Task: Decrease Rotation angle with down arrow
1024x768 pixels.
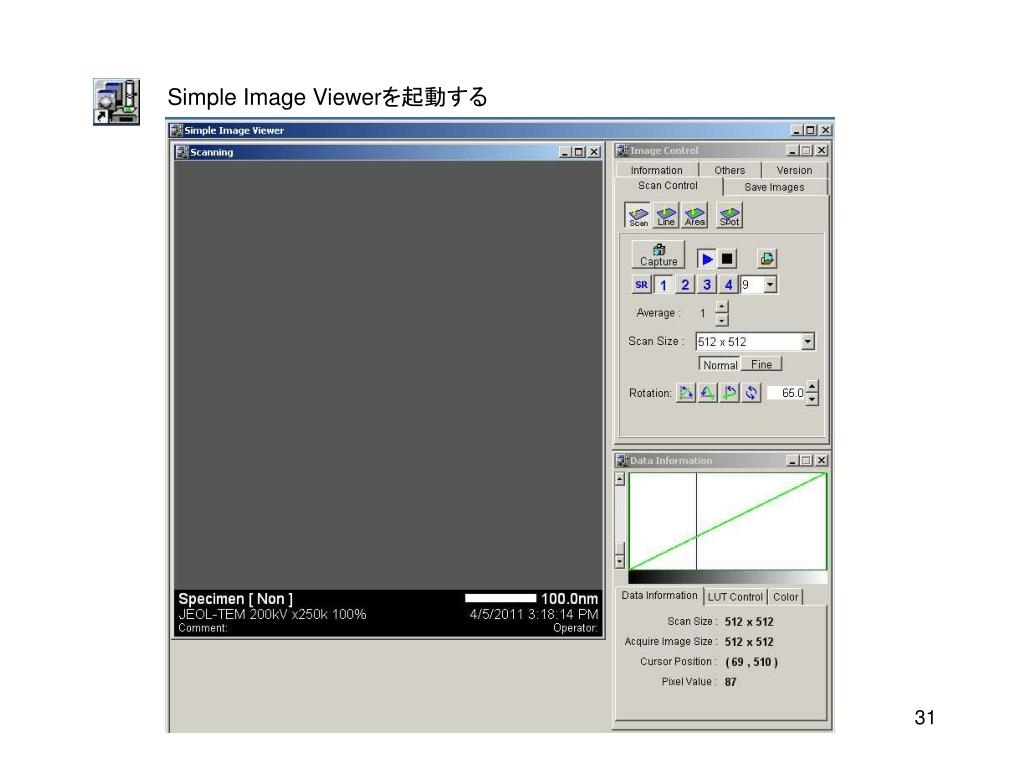Action: [x=812, y=399]
